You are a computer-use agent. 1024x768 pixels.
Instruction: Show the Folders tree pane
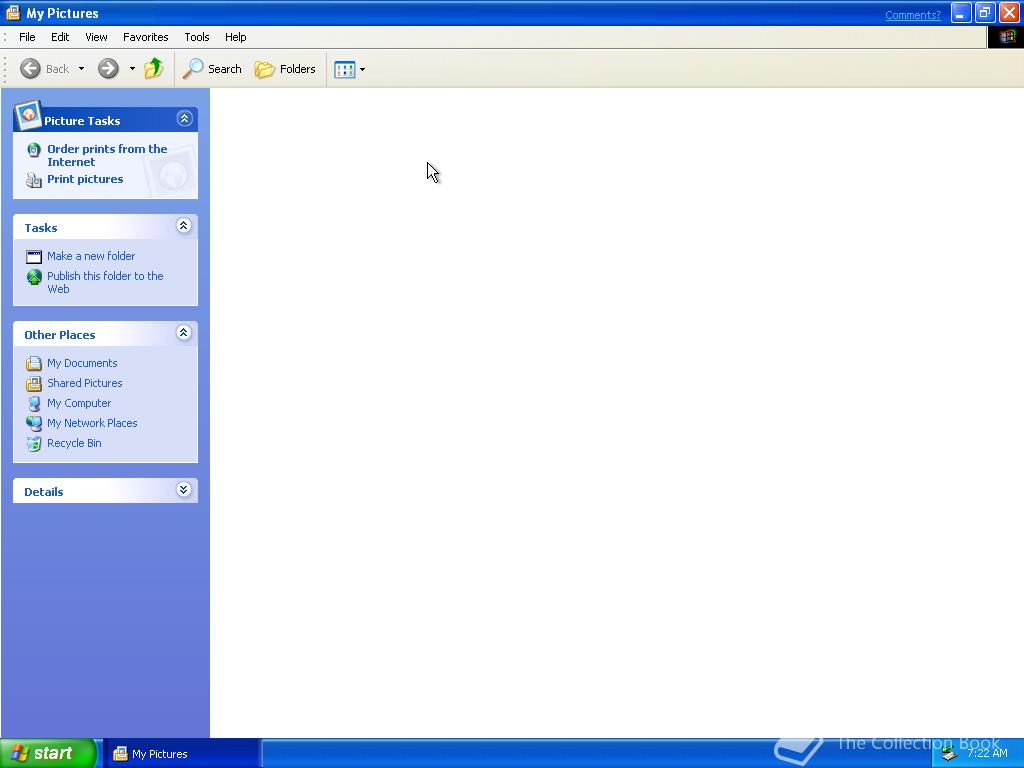pos(285,69)
